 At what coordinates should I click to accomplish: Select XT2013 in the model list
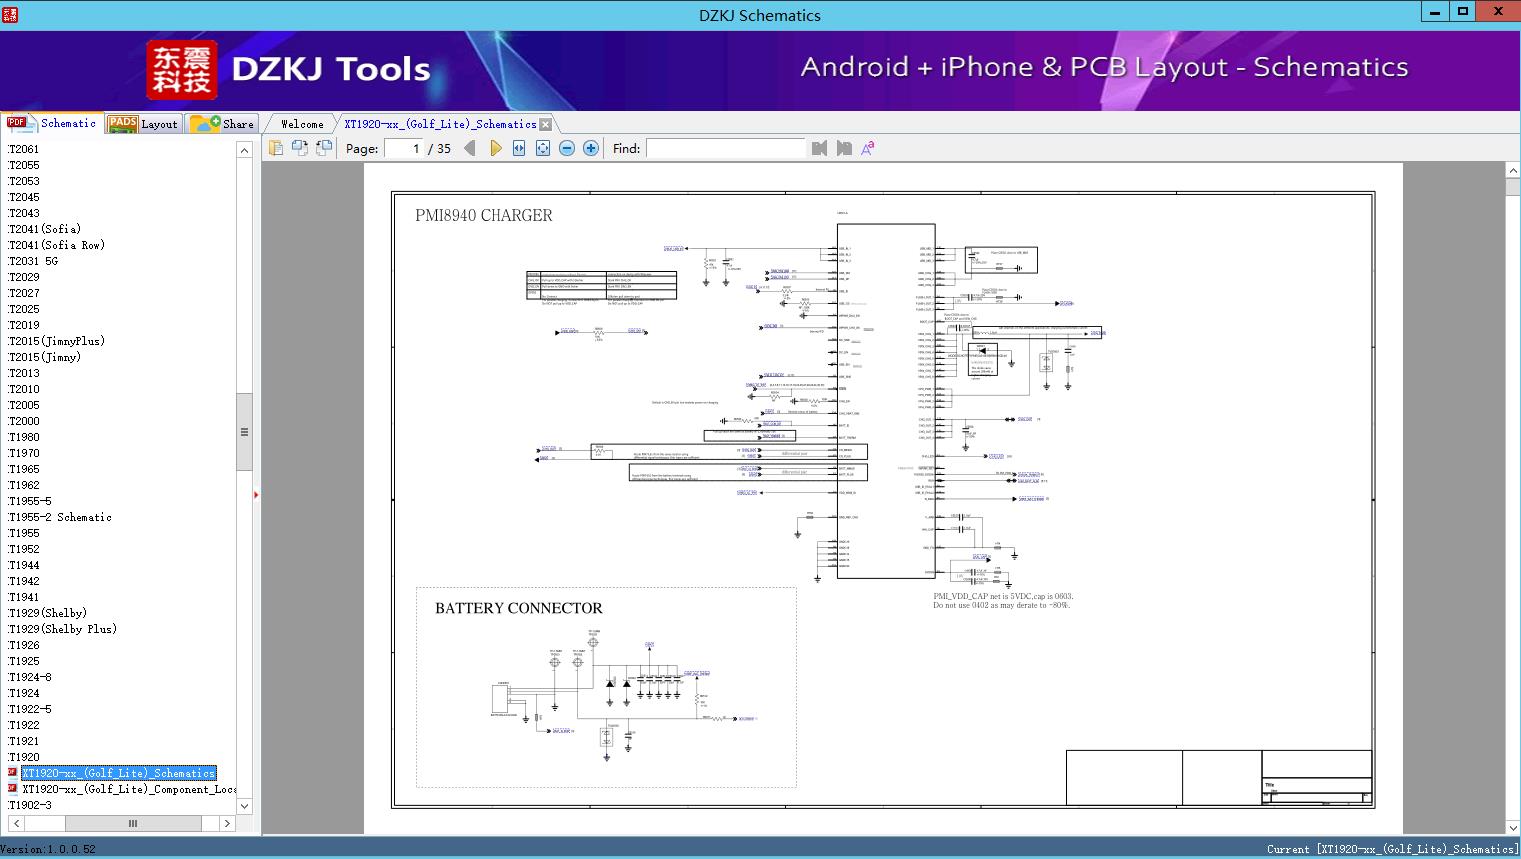(x=24, y=373)
